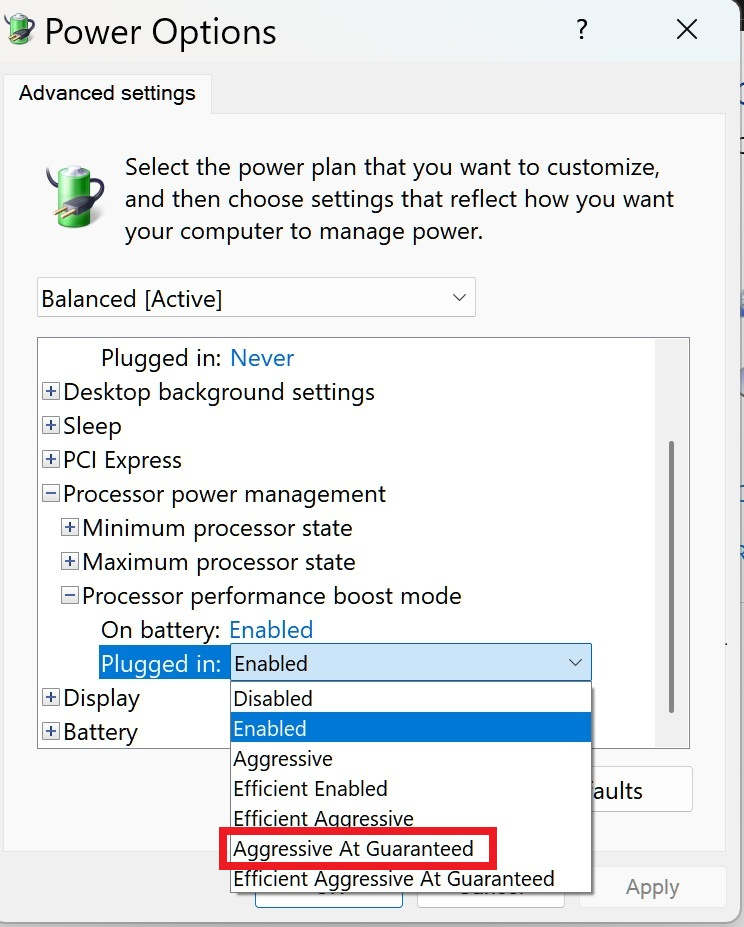The width and height of the screenshot is (744, 927).
Task: Choose Disabled from boost mode list
Action: point(411,698)
